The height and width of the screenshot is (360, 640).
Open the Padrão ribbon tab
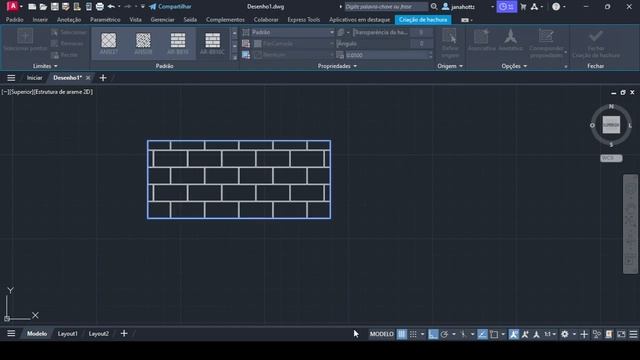point(14,20)
